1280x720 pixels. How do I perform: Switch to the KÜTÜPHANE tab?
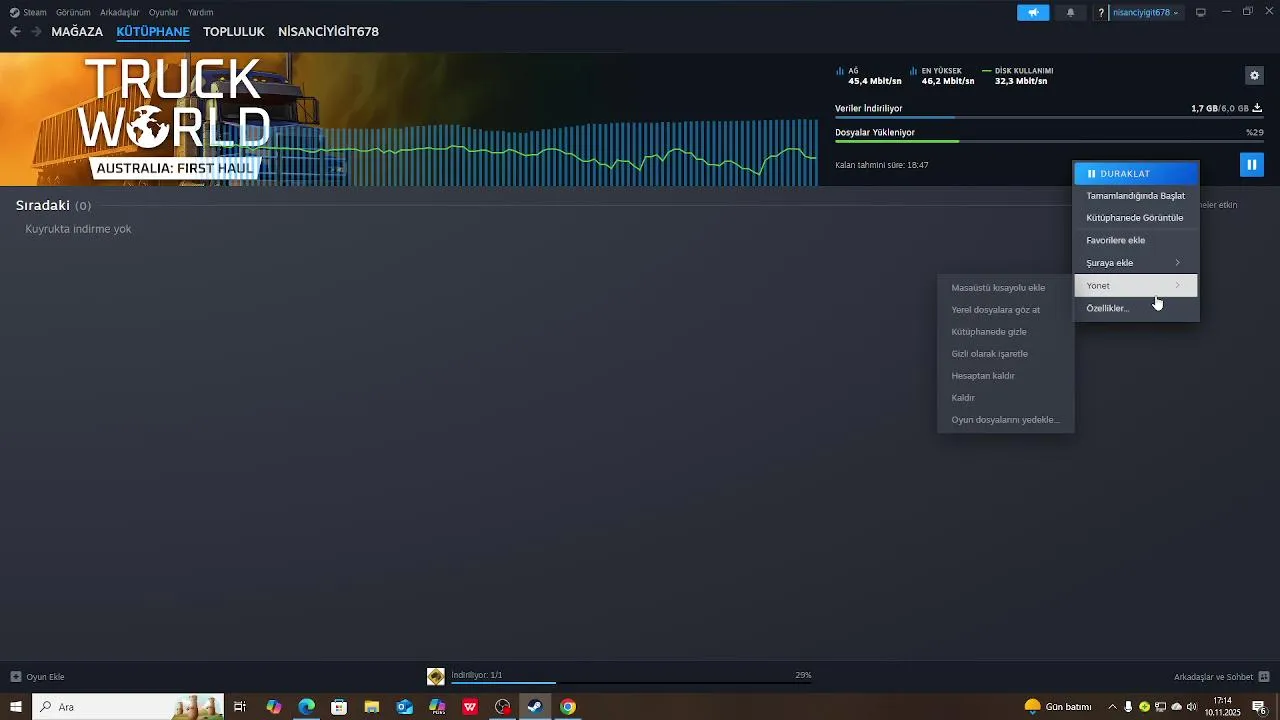pyautogui.click(x=153, y=31)
